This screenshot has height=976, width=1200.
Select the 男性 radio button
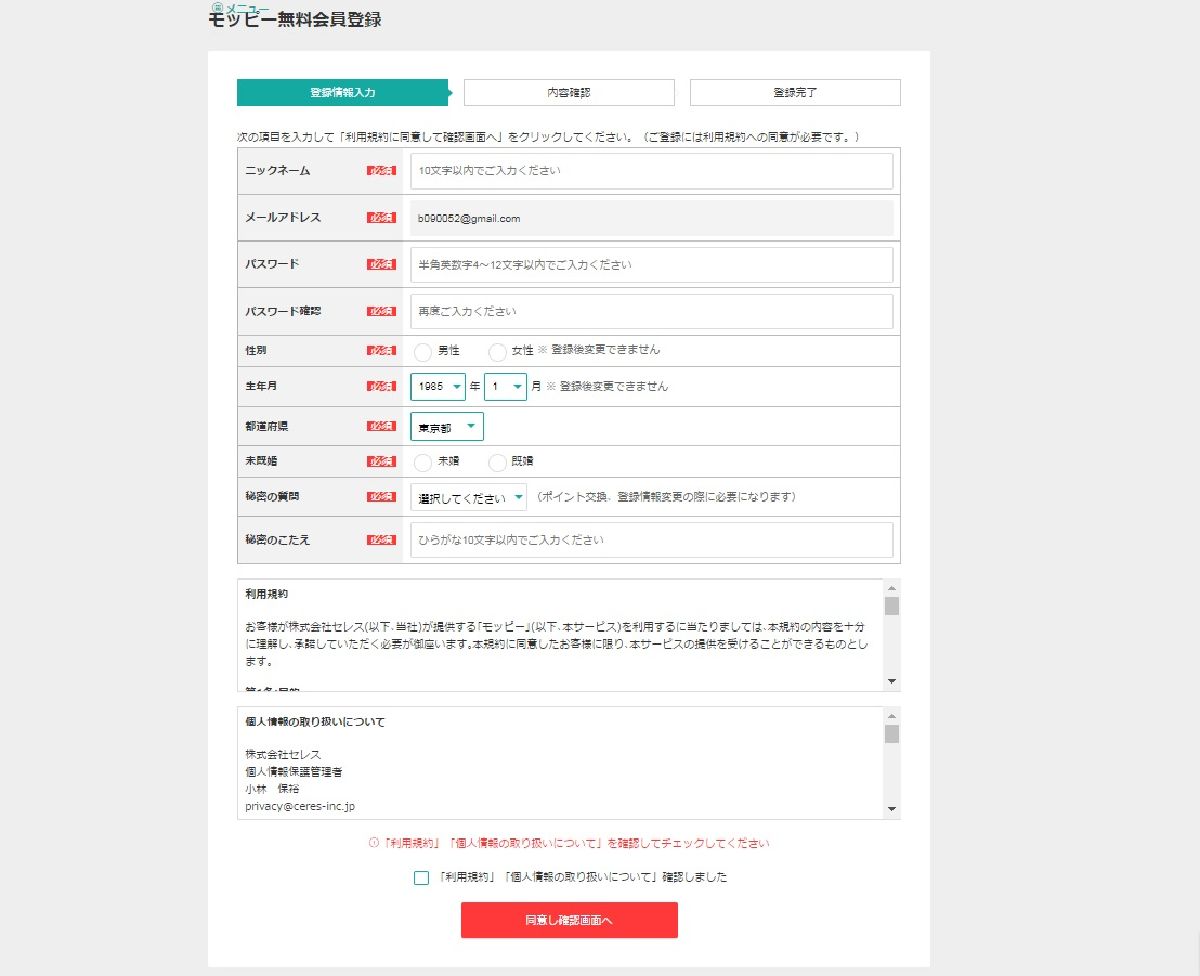(x=422, y=351)
